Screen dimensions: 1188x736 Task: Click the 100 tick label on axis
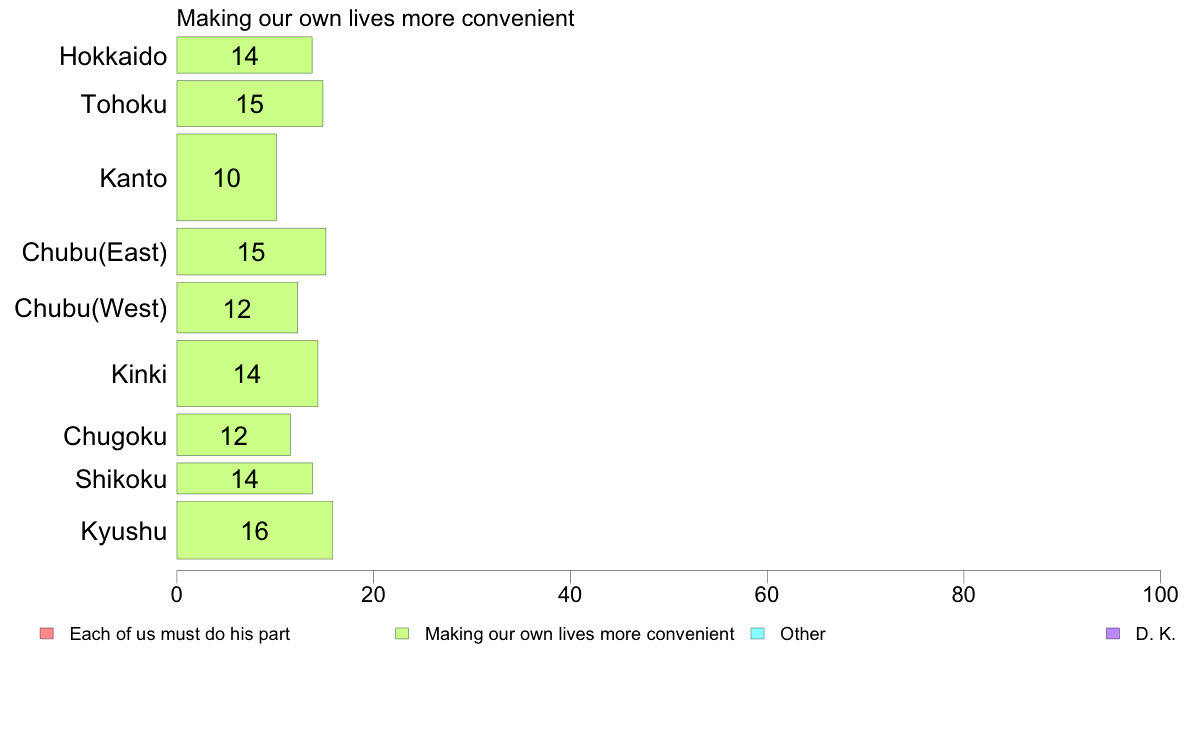coord(1160,595)
